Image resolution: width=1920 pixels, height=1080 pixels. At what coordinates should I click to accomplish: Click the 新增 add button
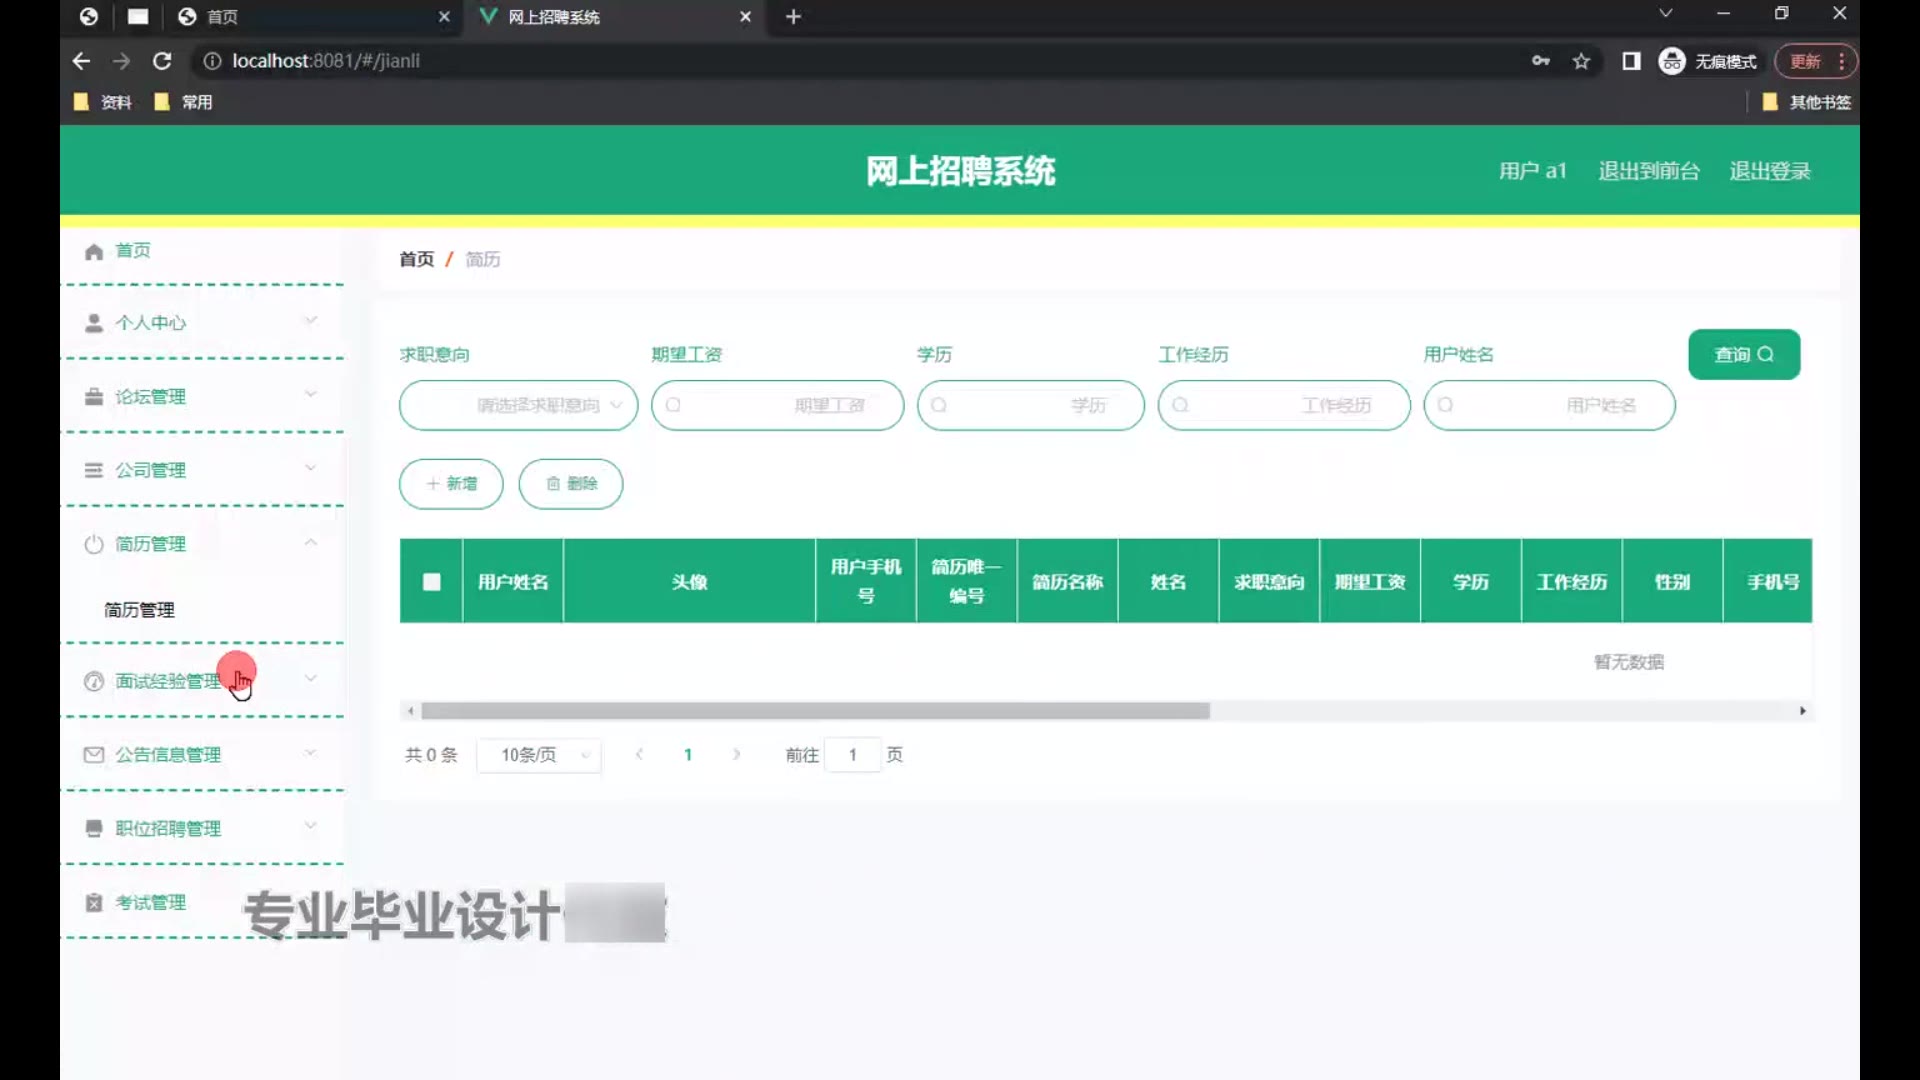point(451,484)
